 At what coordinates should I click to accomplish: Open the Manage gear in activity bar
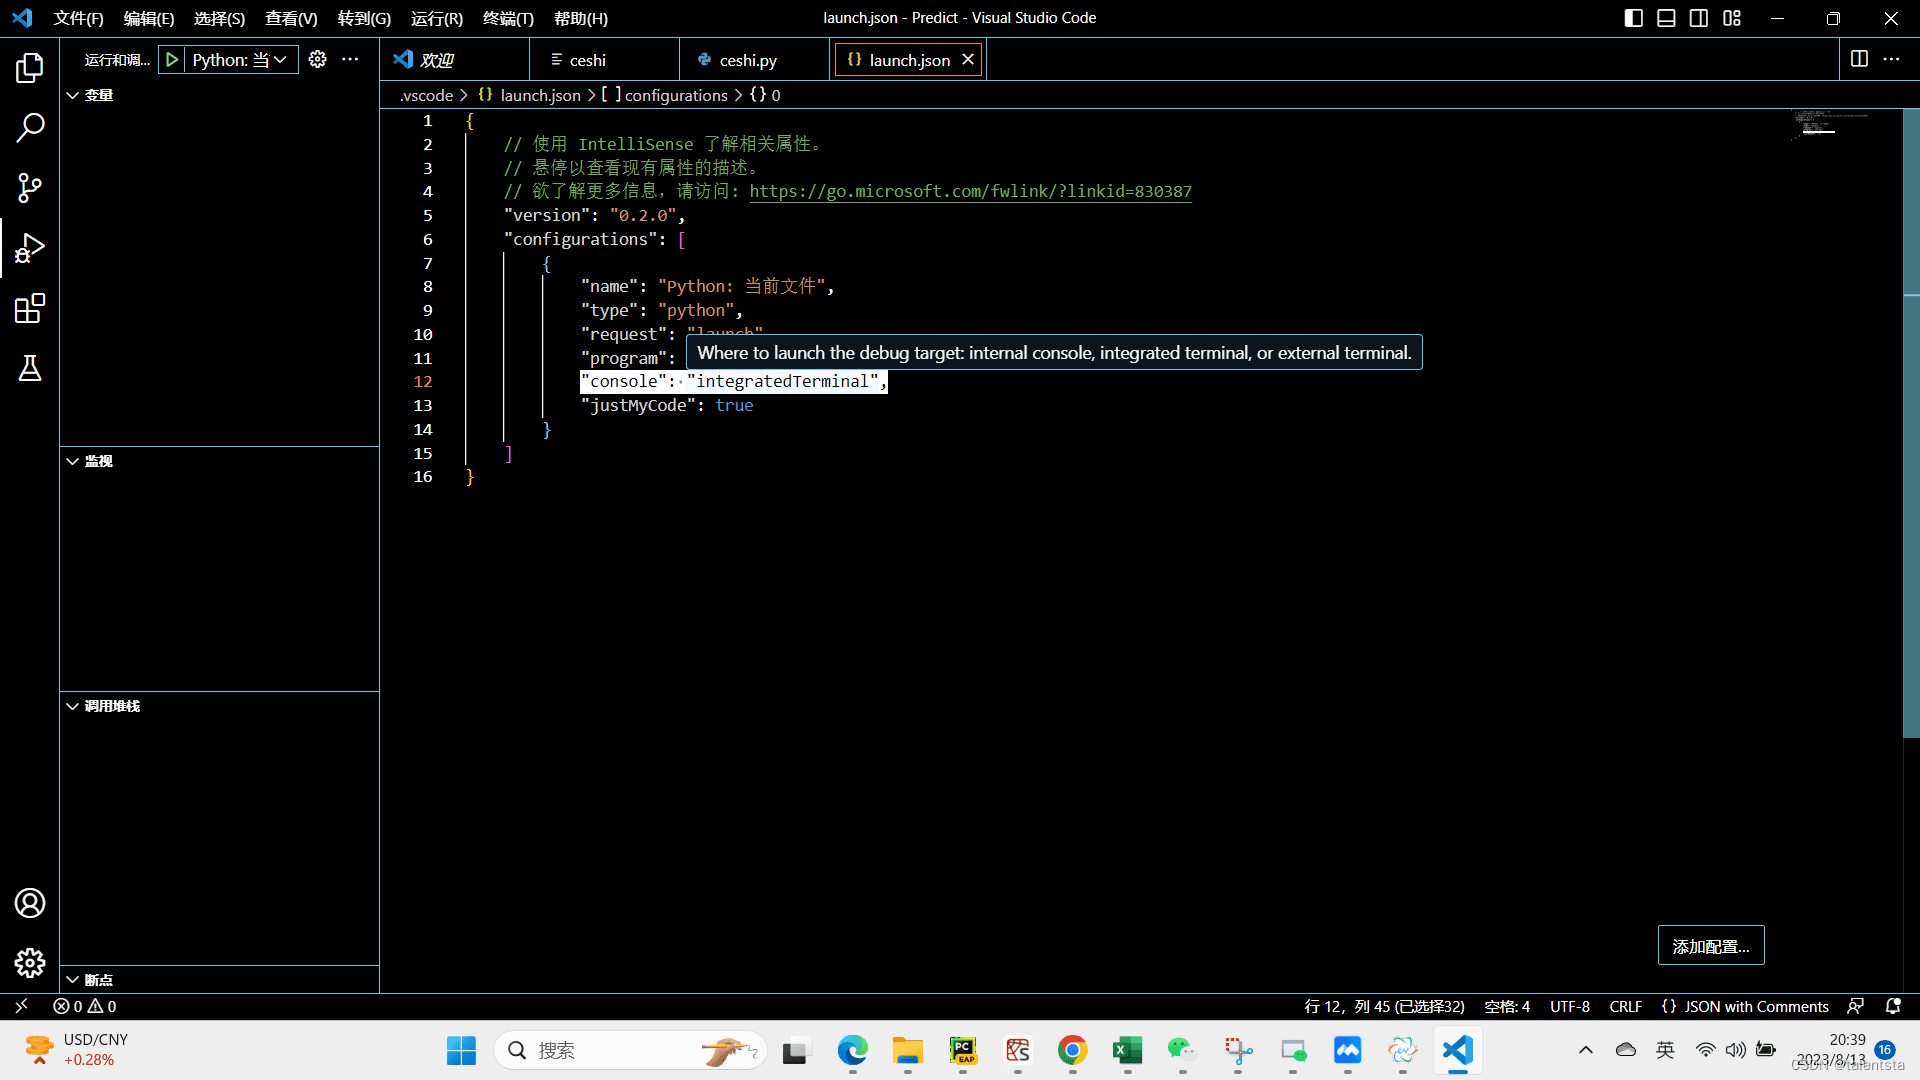pyautogui.click(x=30, y=962)
